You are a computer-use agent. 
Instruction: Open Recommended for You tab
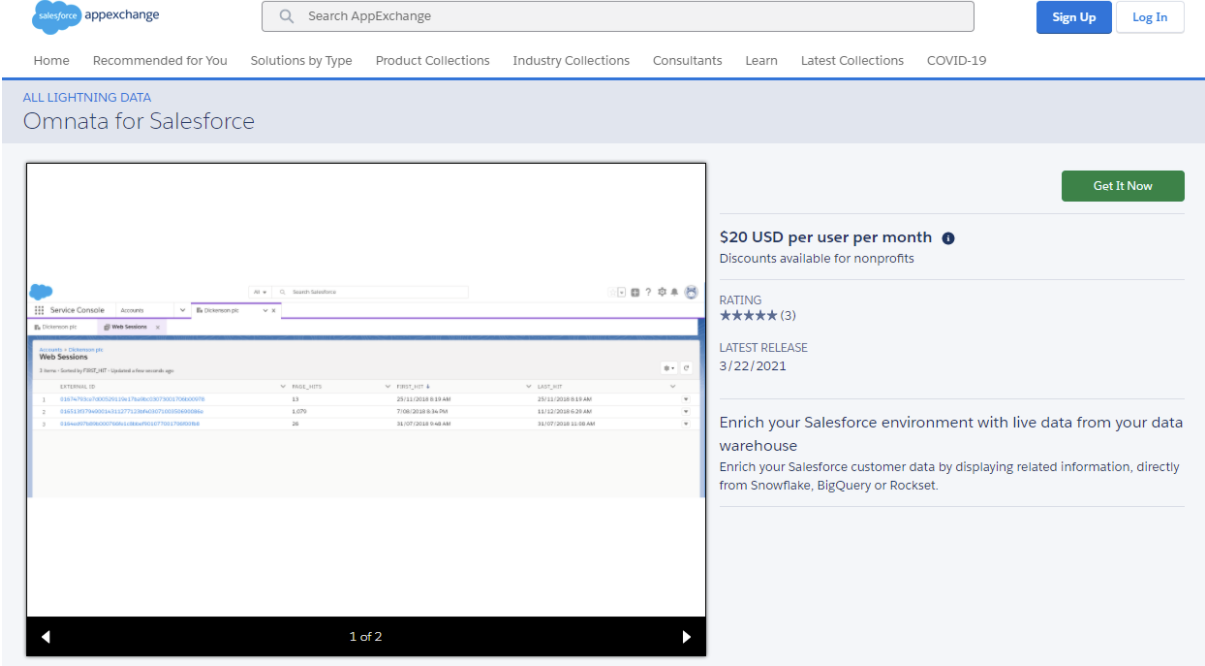(x=160, y=61)
